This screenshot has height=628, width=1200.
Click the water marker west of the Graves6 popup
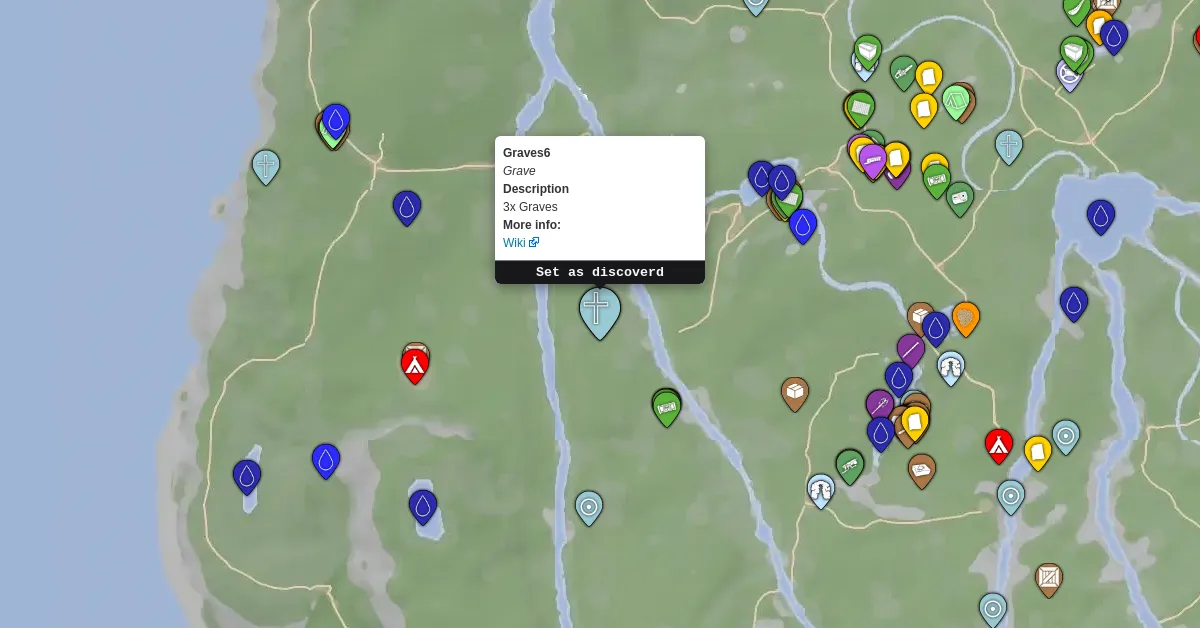[407, 208]
